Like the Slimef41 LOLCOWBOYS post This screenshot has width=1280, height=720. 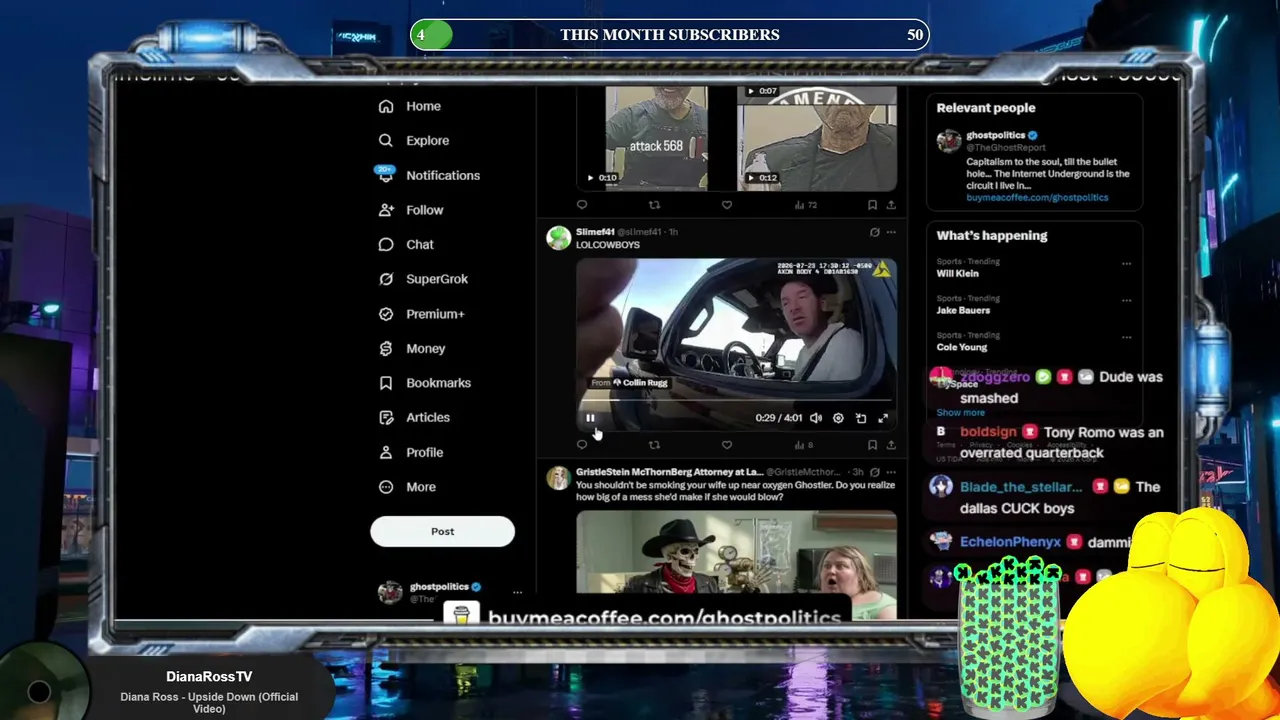(727, 445)
